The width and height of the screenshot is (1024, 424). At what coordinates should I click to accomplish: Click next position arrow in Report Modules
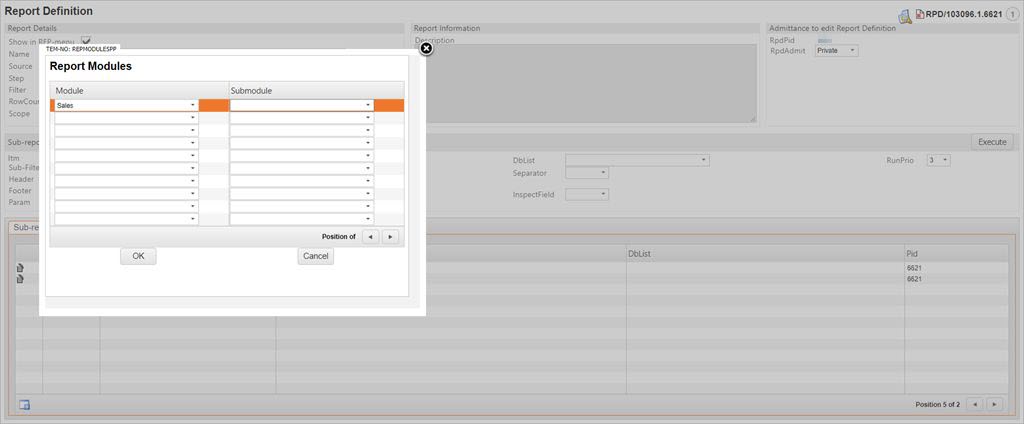(x=390, y=237)
